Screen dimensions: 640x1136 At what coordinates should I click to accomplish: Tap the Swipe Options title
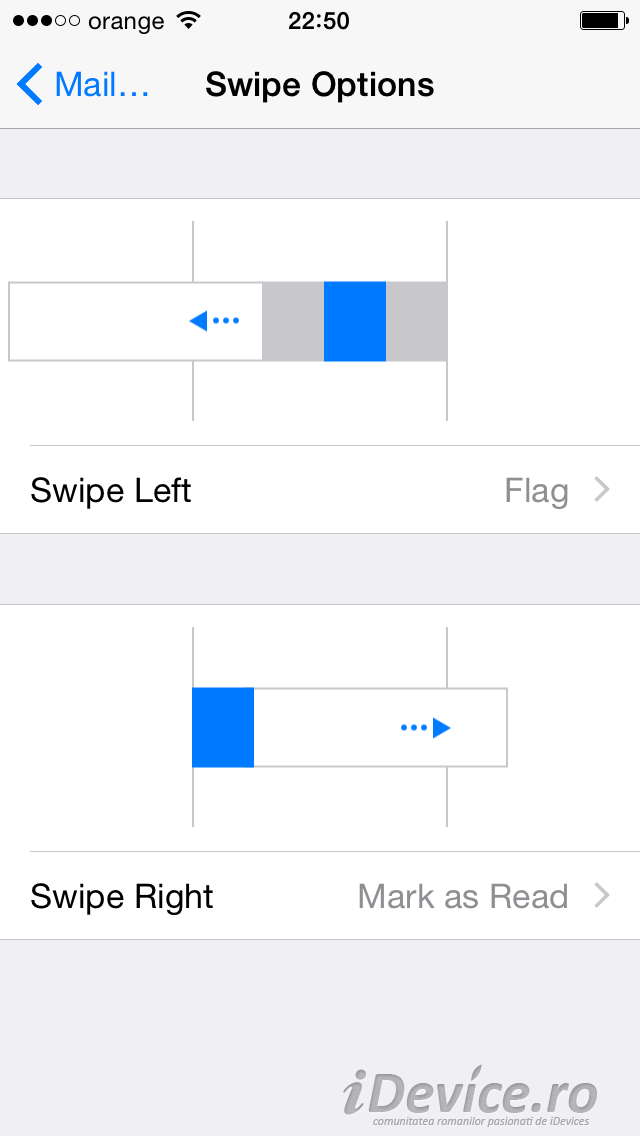point(320,85)
